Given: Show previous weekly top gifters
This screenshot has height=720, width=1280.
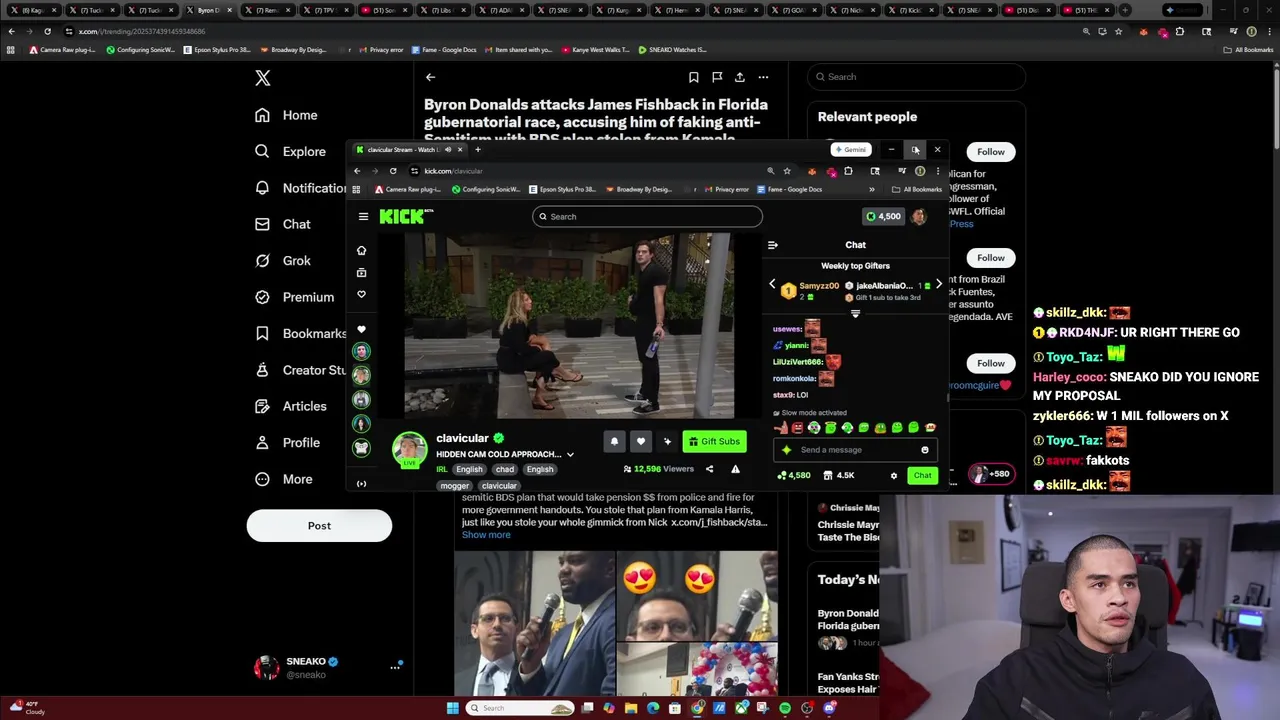Looking at the screenshot, I should (772, 284).
